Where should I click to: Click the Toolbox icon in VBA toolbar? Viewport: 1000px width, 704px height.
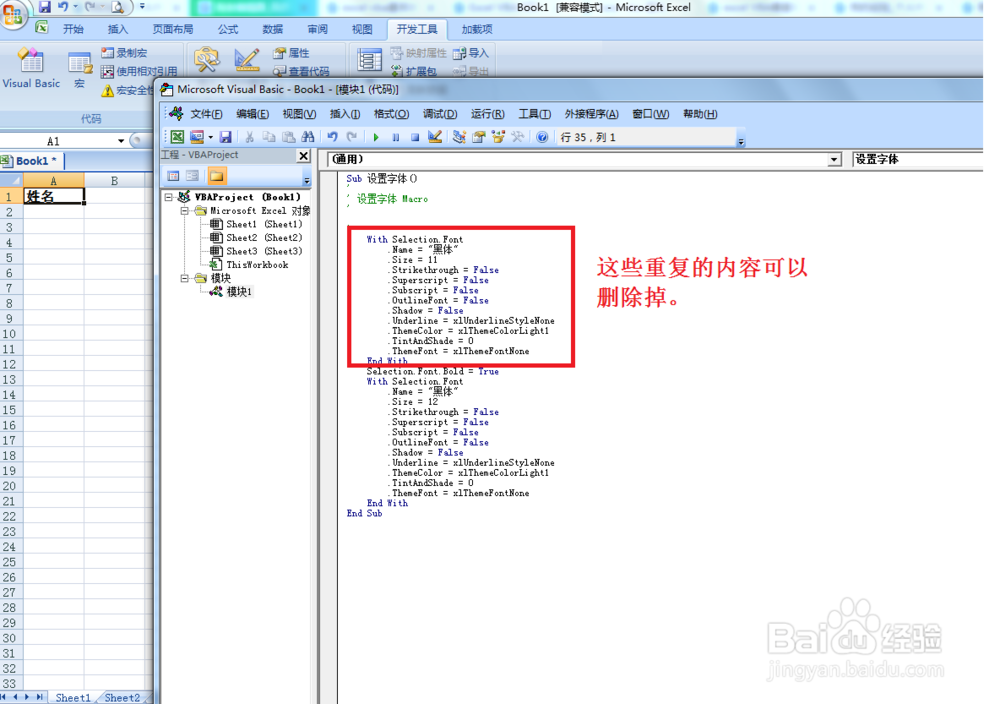click(x=517, y=137)
